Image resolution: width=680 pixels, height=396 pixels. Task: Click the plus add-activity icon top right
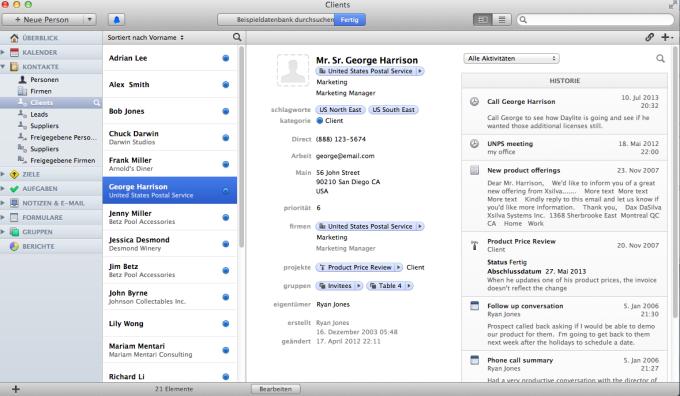click(666, 37)
